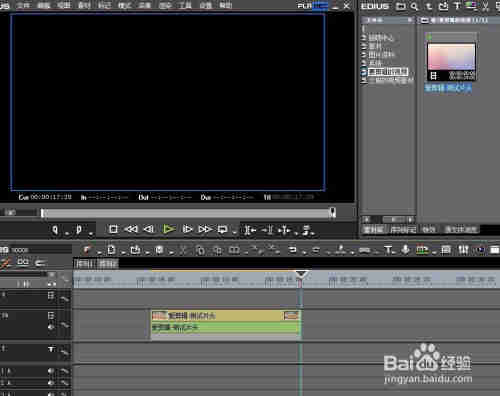
Task: Toggle audio on the 1VA track
Action: tap(51, 327)
